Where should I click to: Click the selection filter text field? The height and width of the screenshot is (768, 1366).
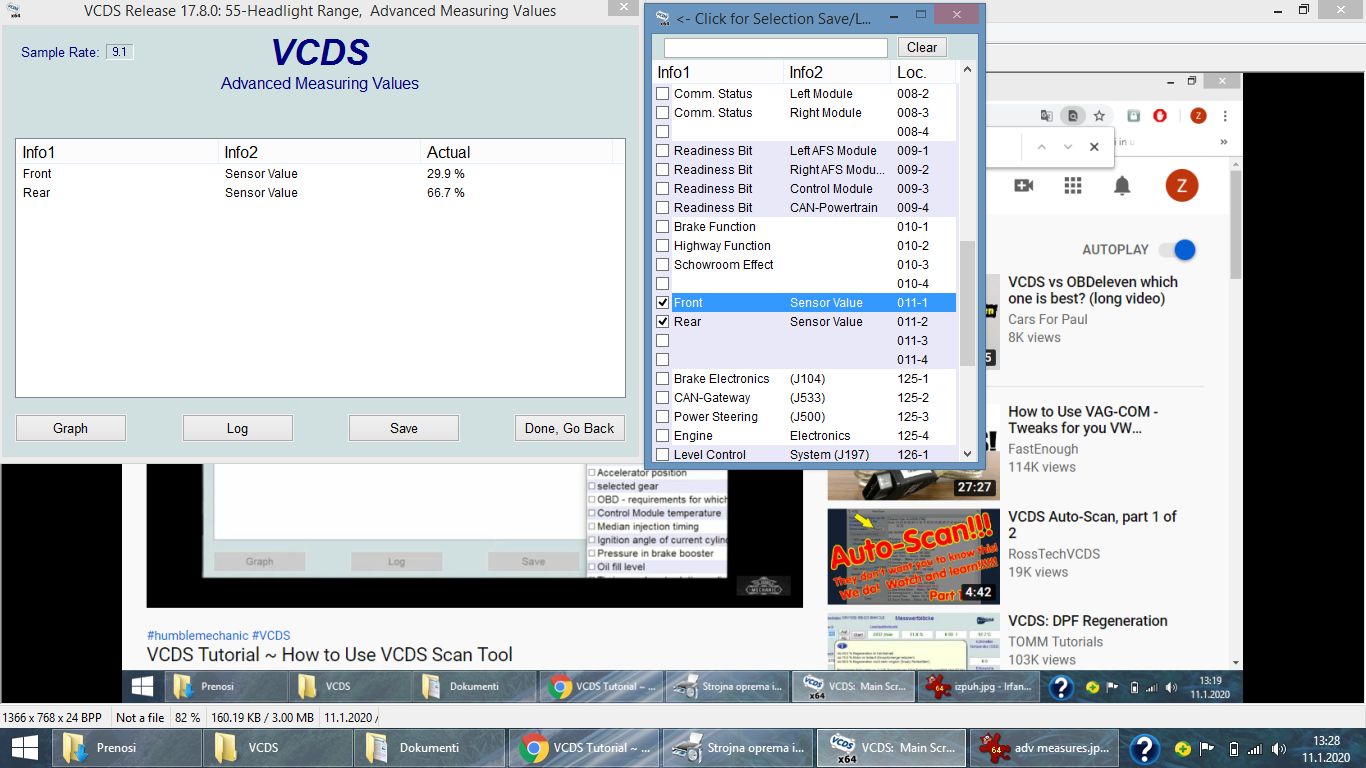click(x=776, y=47)
